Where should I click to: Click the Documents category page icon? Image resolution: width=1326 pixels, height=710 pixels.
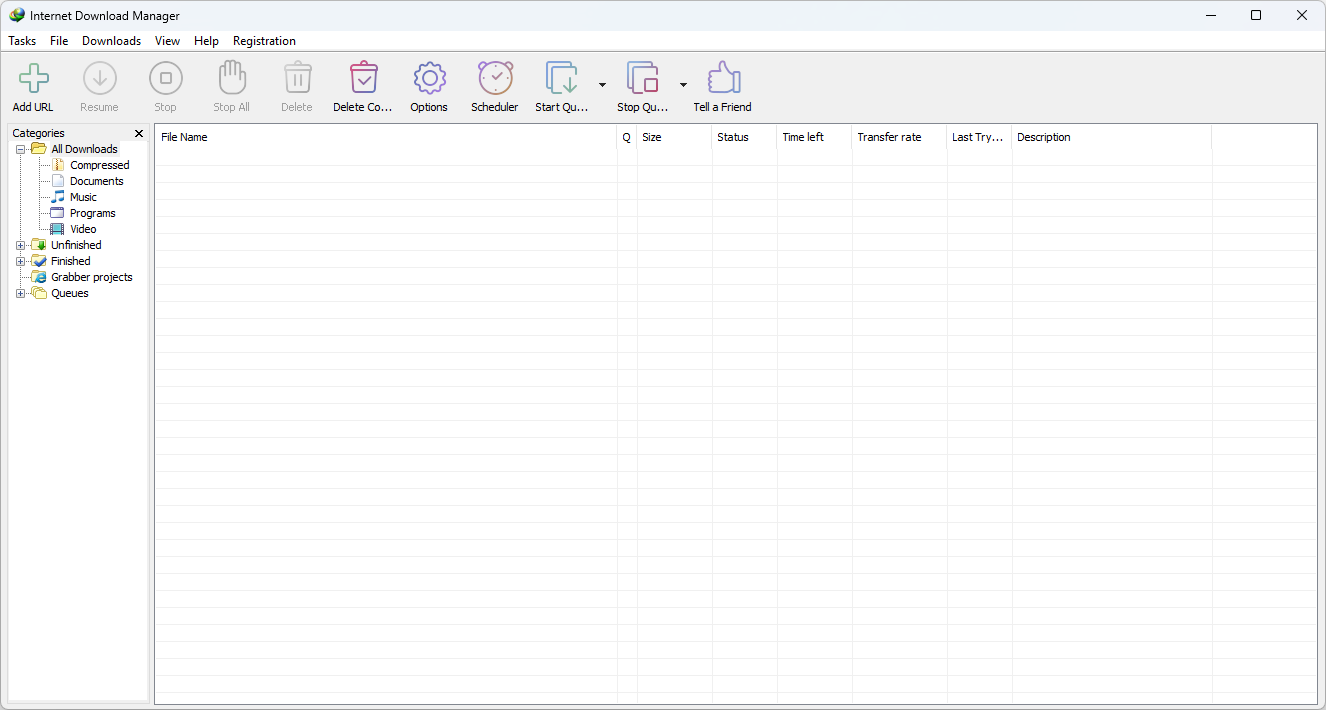[58, 181]
